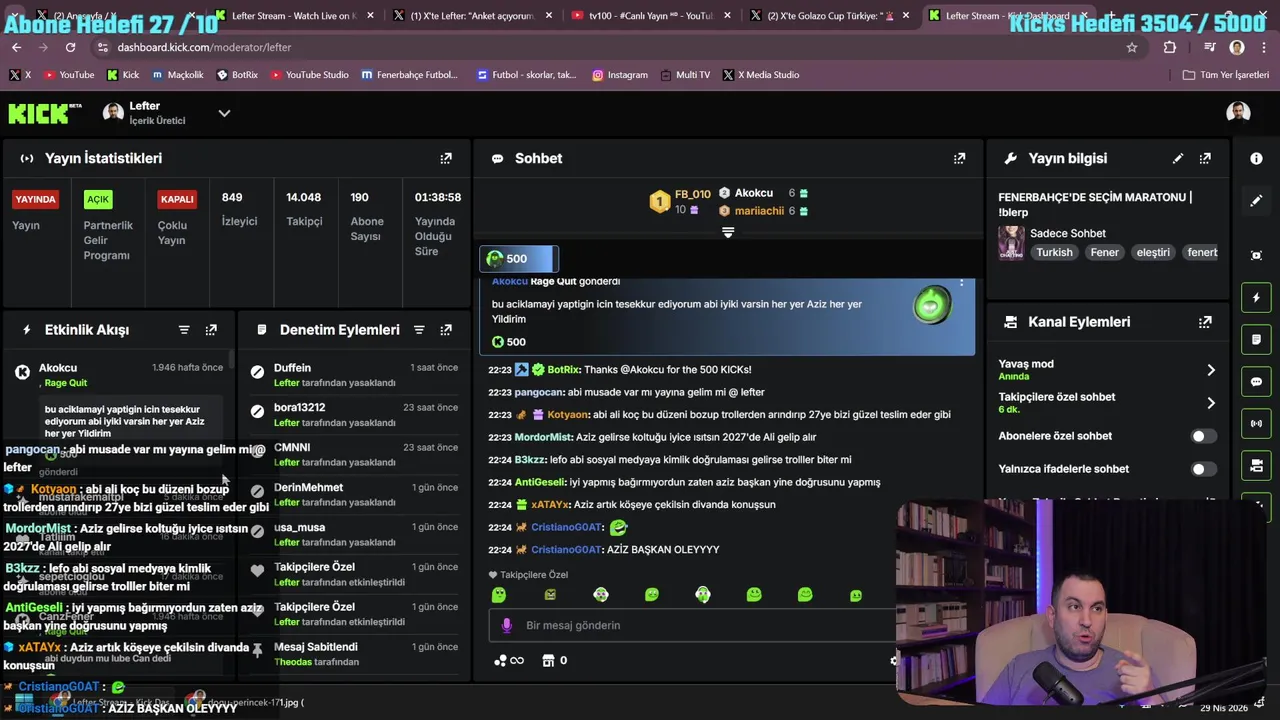The width and height of the screenshot is (1280, 720).
Task: Click the Sadece Sohbet category thumbnail
Action: tap(1011, 243)
